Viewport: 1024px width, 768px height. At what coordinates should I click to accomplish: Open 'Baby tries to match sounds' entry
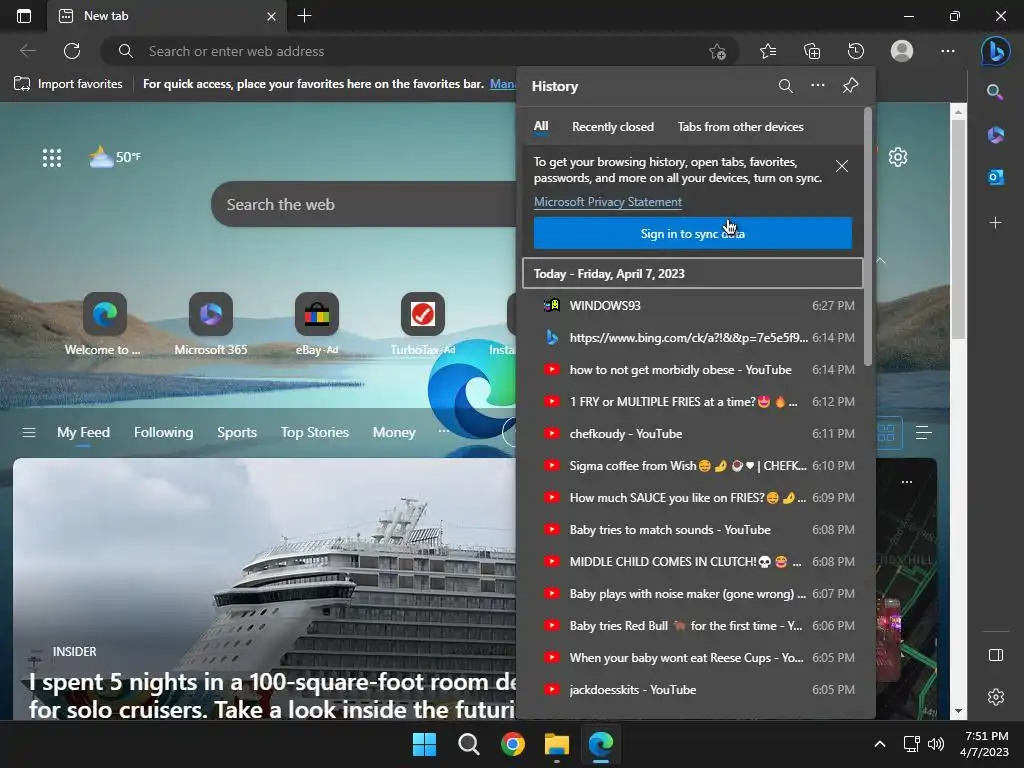point(692,530)
